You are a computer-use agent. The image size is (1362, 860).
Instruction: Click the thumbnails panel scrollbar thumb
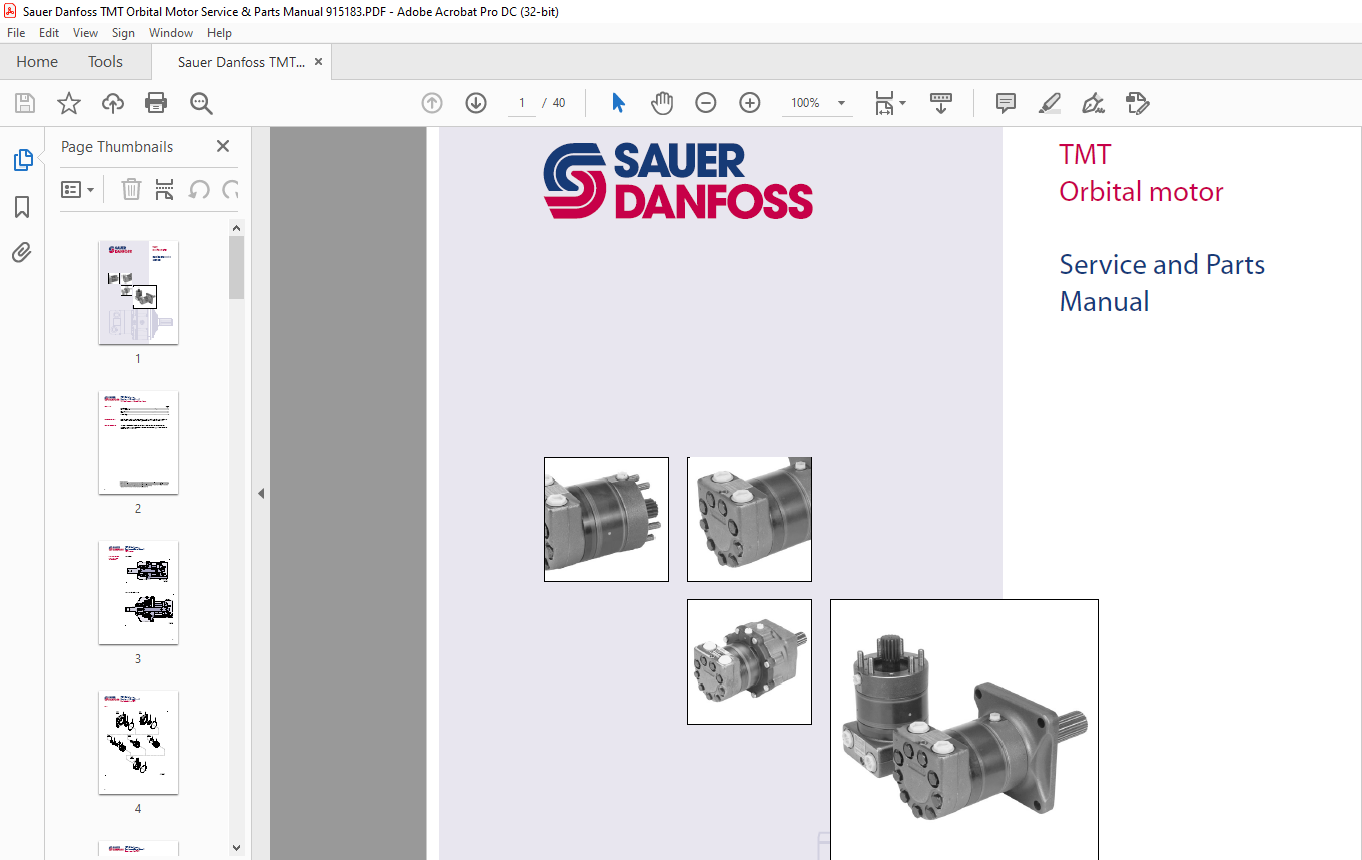(x=237, y=268)
